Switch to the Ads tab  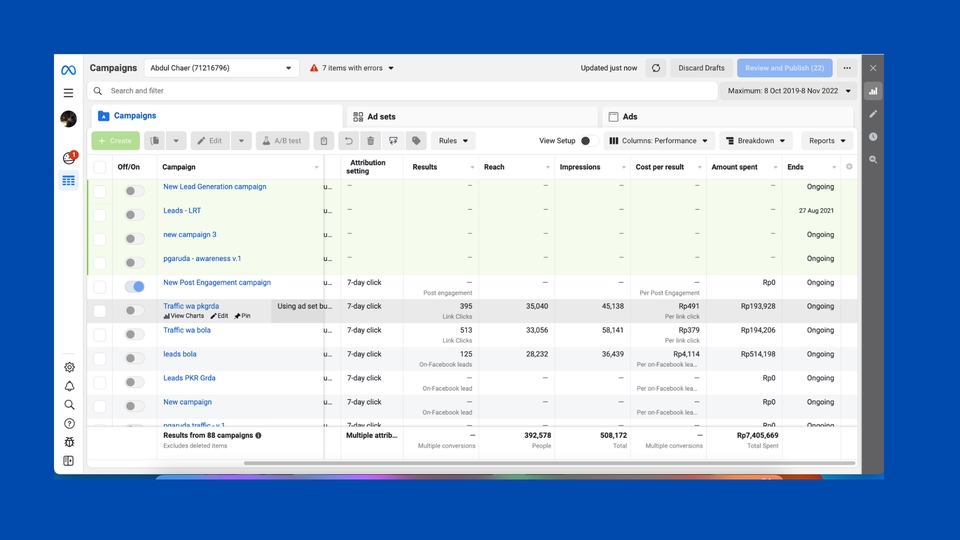click(728, 116)
